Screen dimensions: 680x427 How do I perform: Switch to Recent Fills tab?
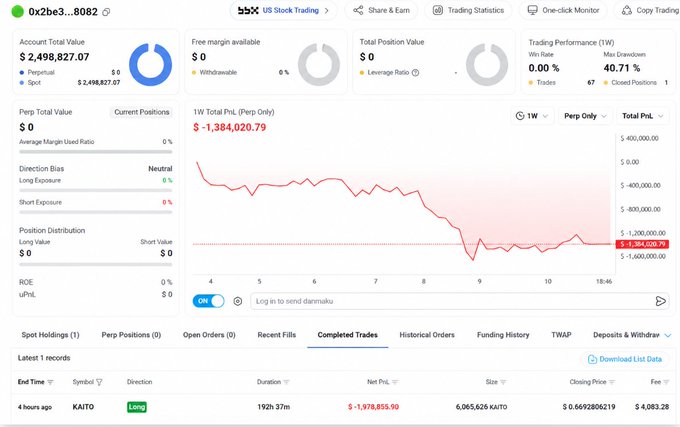277,335
